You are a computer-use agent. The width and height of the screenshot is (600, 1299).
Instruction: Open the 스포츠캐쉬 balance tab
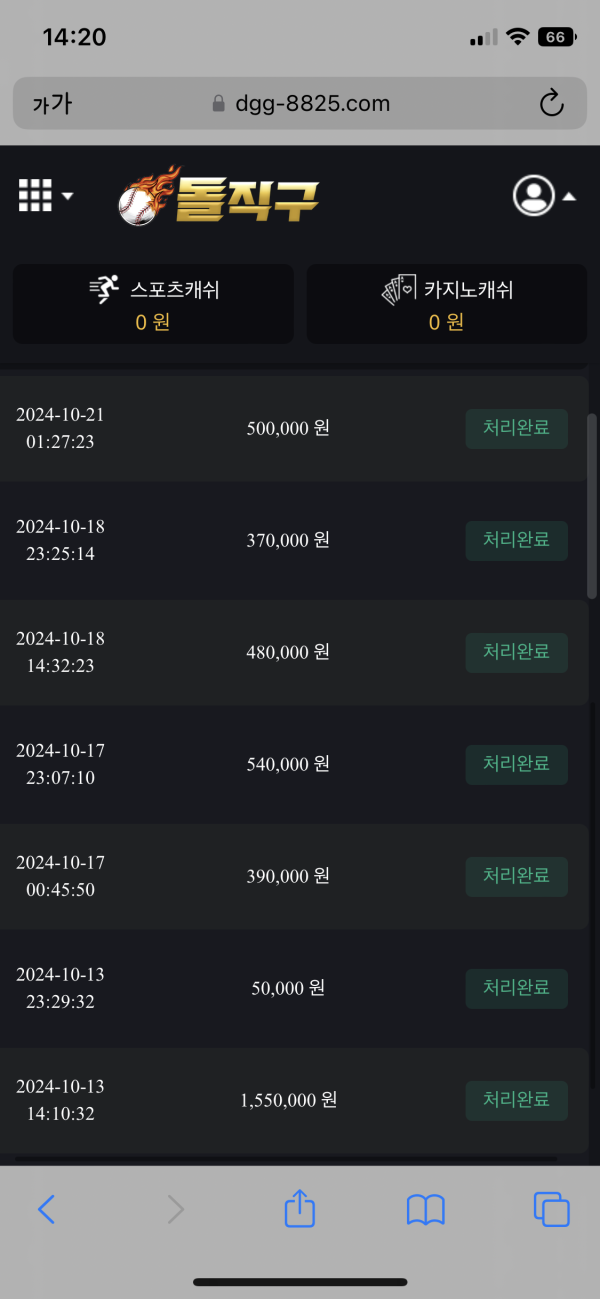153,304
